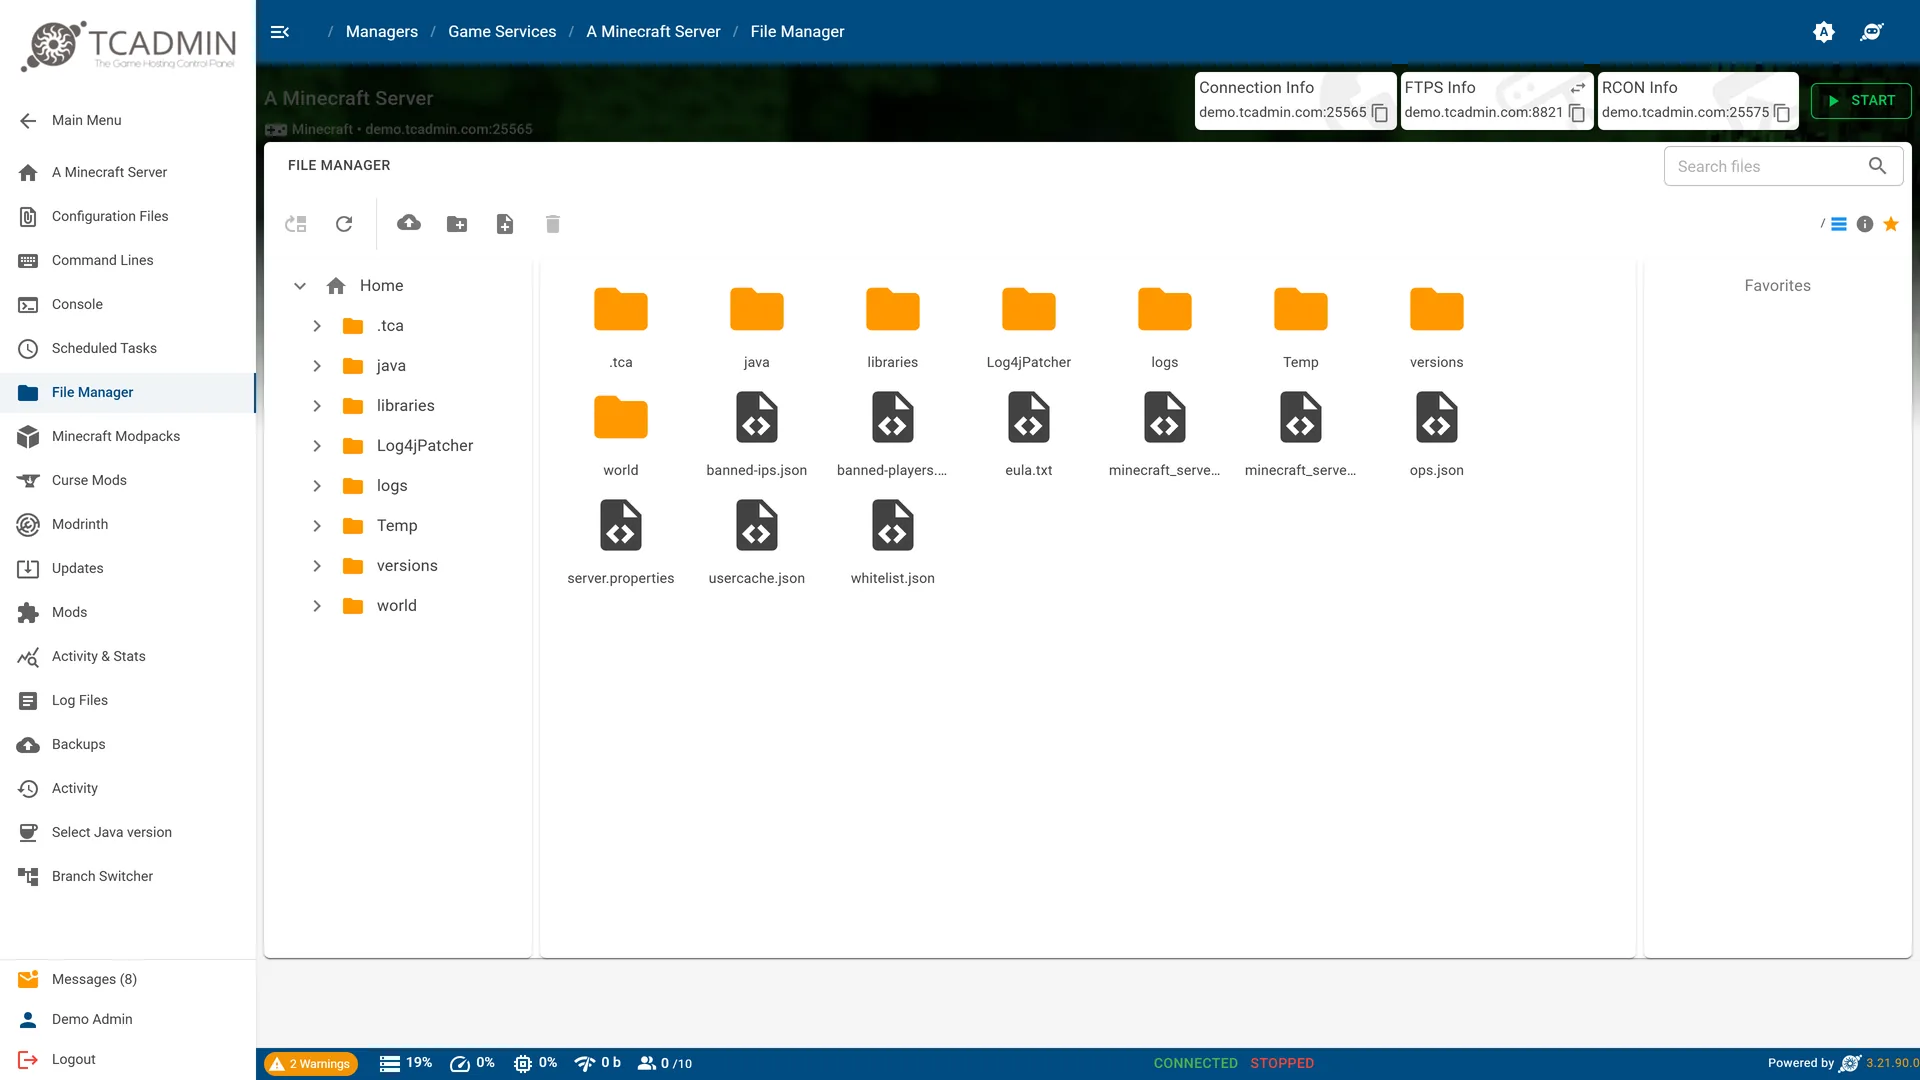Expand the libraries tree folder
The height and width of the screenshot is (1080, 1920).
(x=317, y=406)
